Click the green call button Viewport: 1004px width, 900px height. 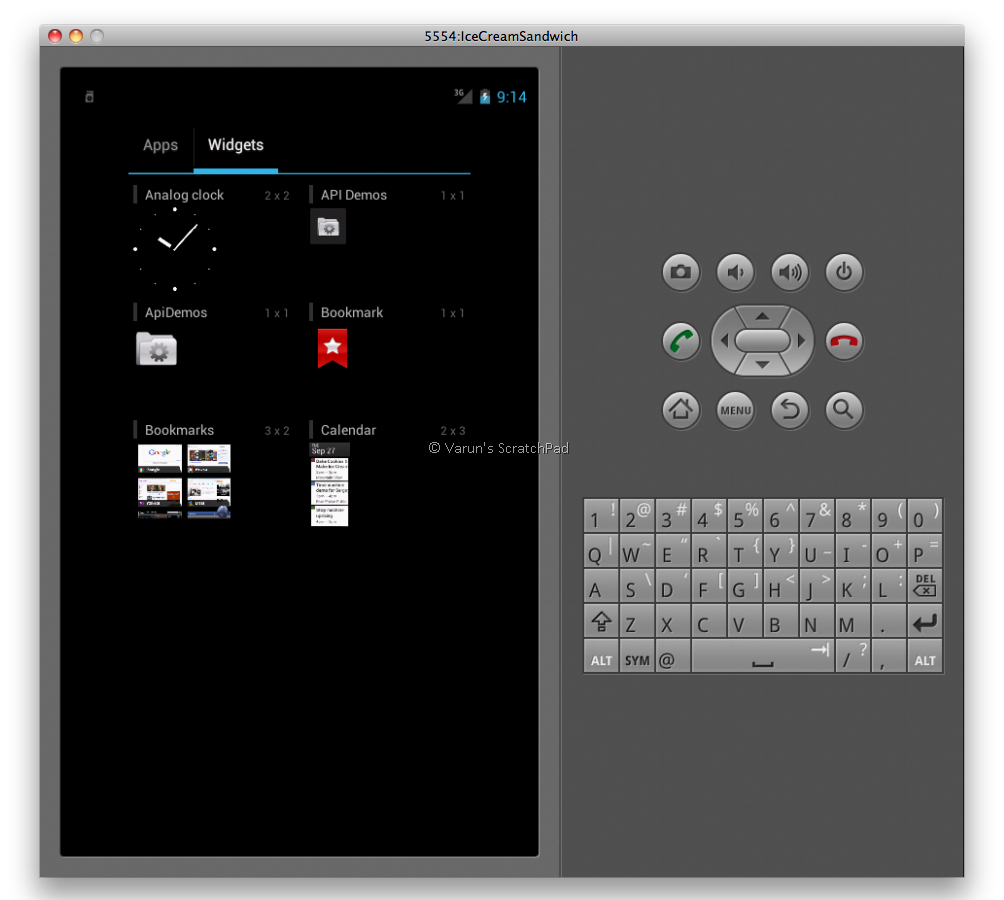(681, 341)
